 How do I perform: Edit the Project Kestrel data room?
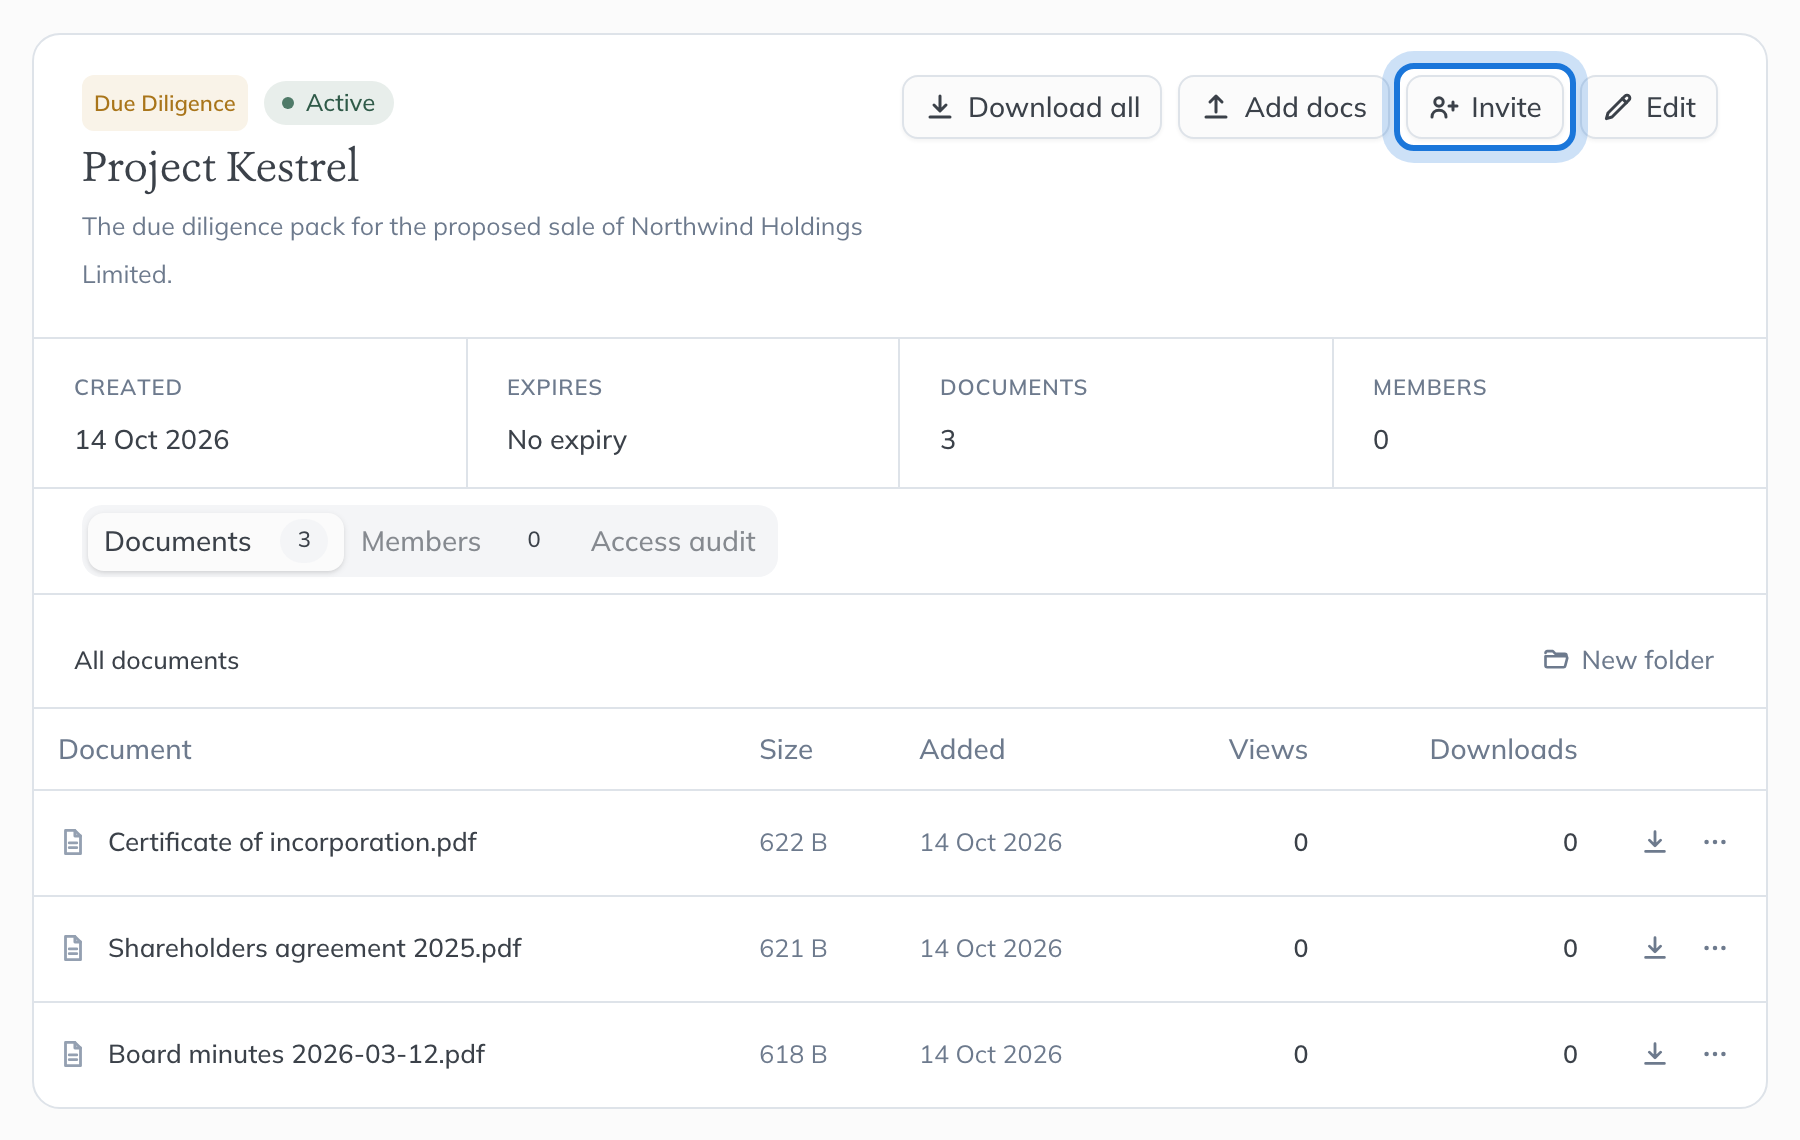[1650, 107]
